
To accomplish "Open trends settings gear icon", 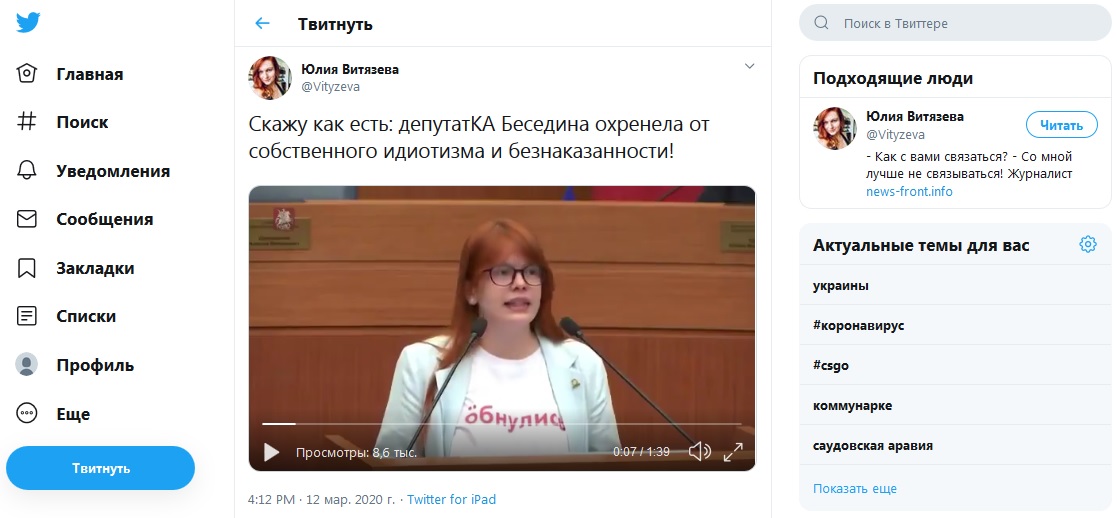I will click(1087, 245).
